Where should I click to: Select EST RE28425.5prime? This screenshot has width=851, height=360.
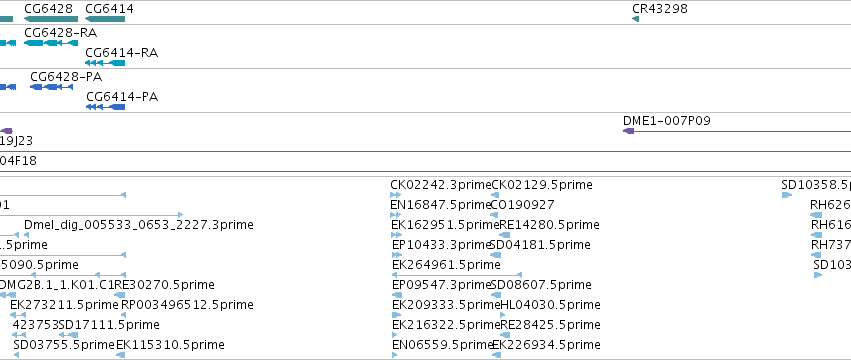pos(550,325)
